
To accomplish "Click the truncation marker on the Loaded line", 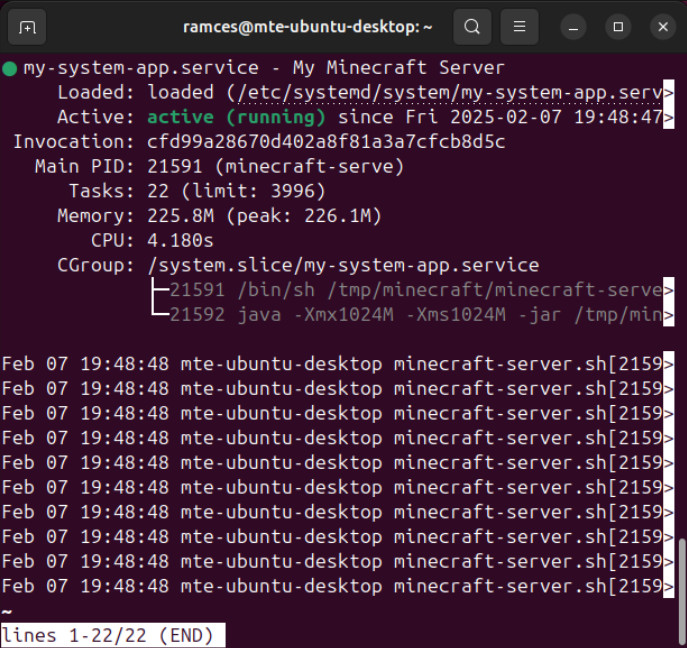I will point(669,93).
